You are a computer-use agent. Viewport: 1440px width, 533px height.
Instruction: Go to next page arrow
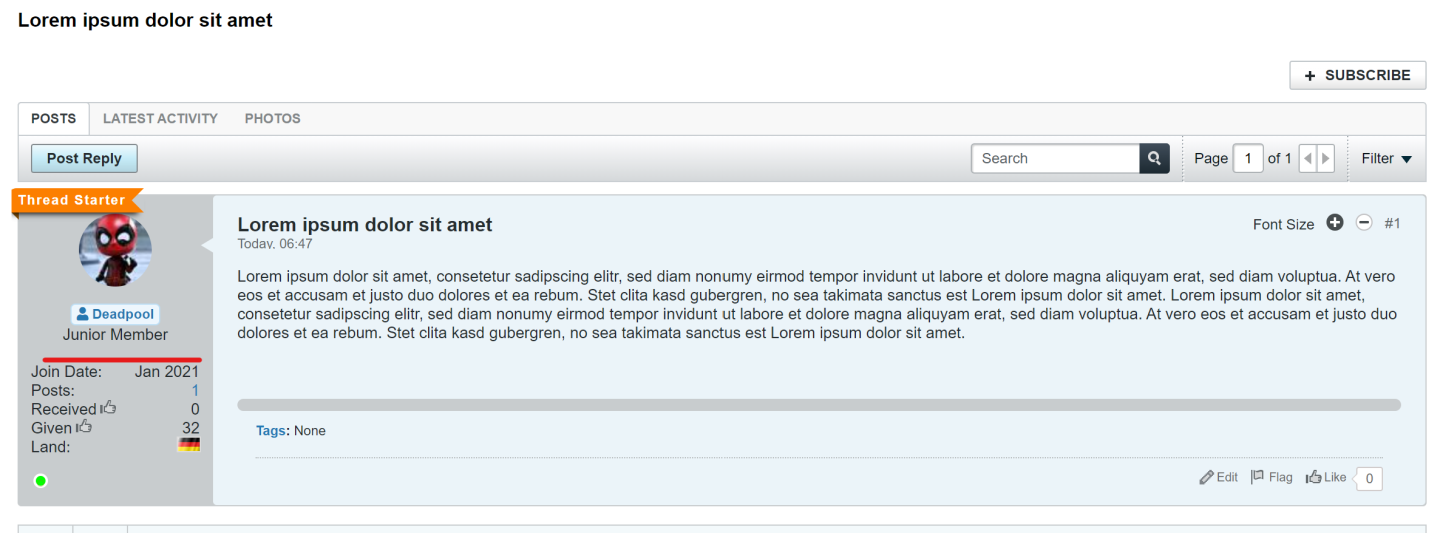[1326, 158]
